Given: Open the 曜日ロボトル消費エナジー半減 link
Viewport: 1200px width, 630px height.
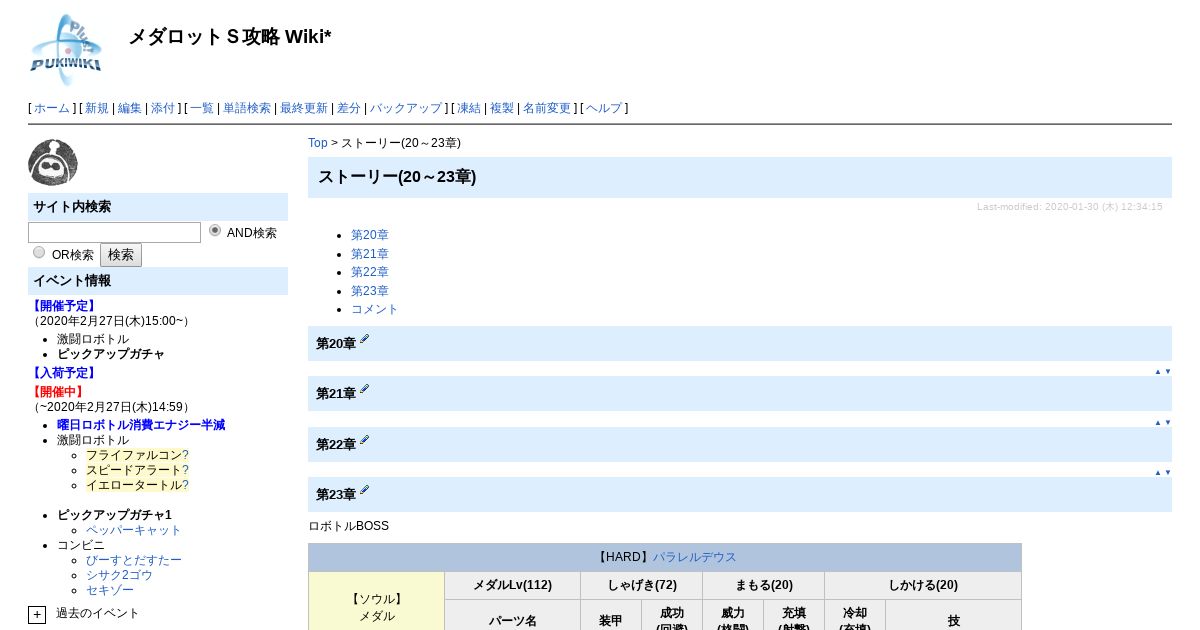Looking at the screenshot, I should coord(141,425).
